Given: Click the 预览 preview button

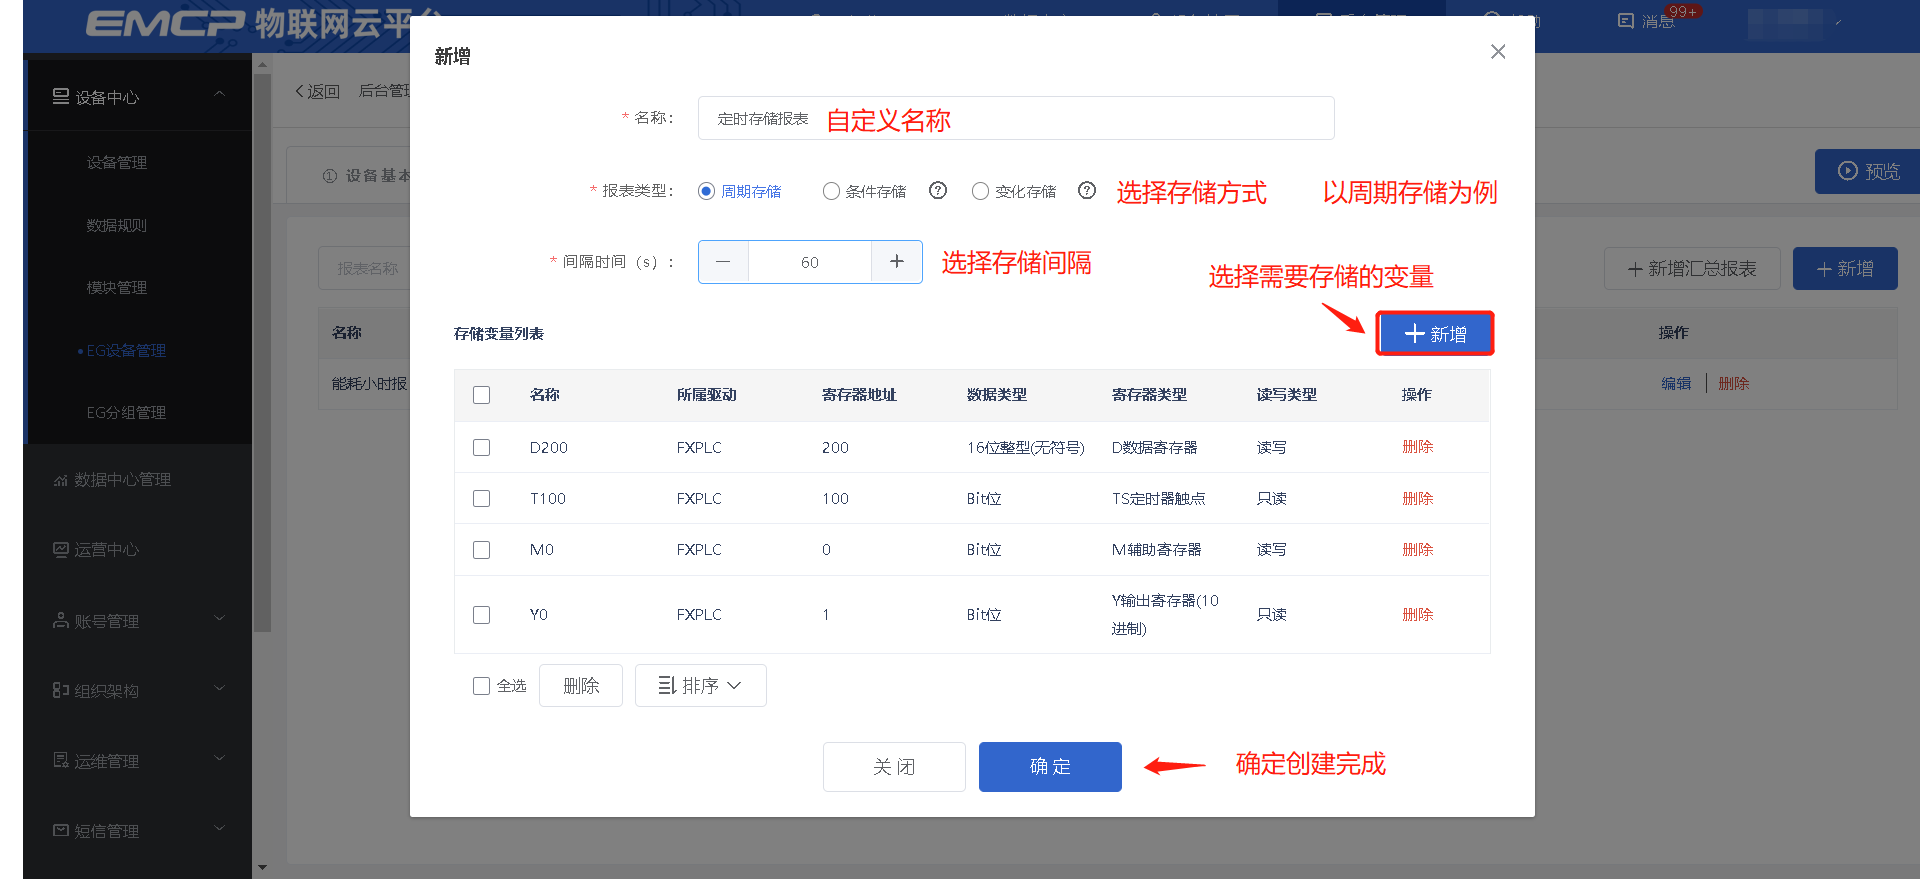Looking at the screenshot, I should click(x=1868, y=171).
